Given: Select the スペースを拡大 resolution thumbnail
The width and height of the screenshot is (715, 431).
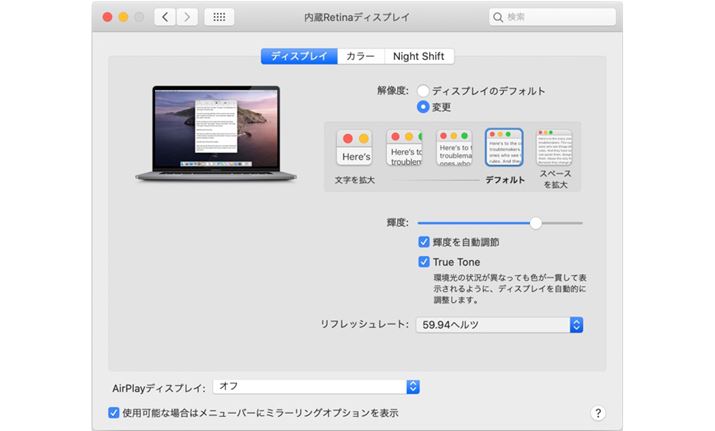Looking at the screenshot, I should point(554,147).
